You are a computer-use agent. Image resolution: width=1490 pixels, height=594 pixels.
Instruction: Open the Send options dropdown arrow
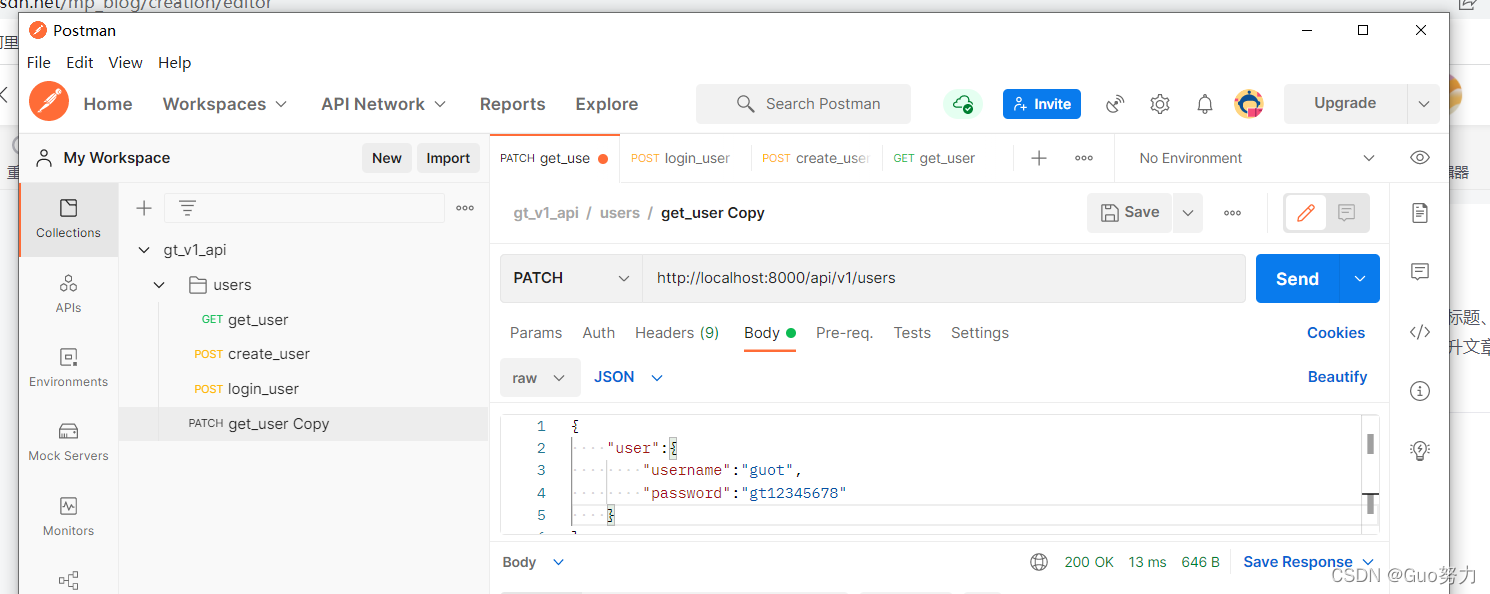pos(1360,279)
